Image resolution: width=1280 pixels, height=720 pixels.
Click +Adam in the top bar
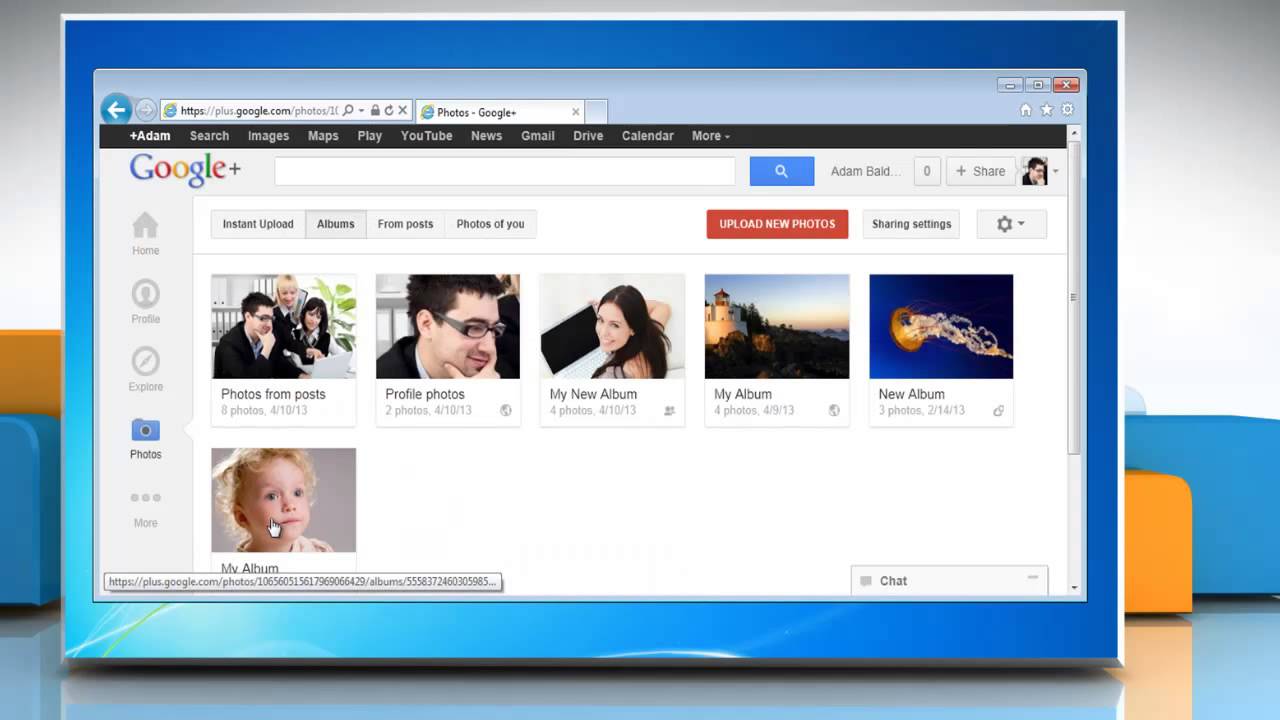pyautogui.click(x=150, y=136)
